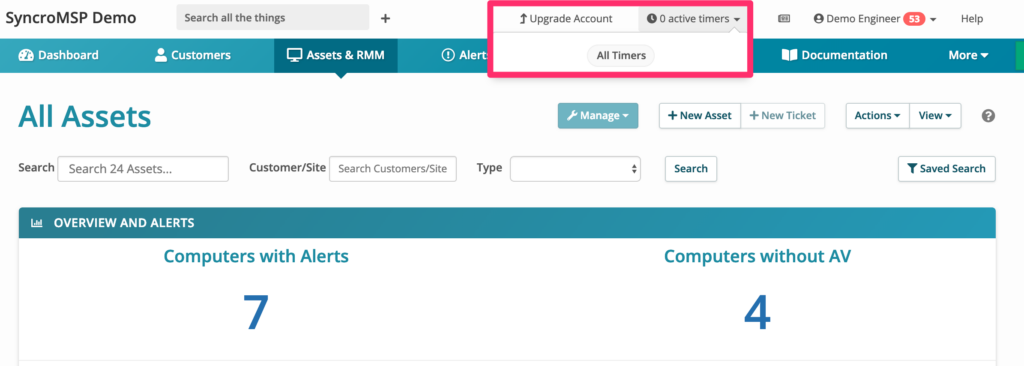Select the Assets & RMM tab
The height and width of the screenshot is (366, 1024).
pyautogui.click(x=336, y=55)
